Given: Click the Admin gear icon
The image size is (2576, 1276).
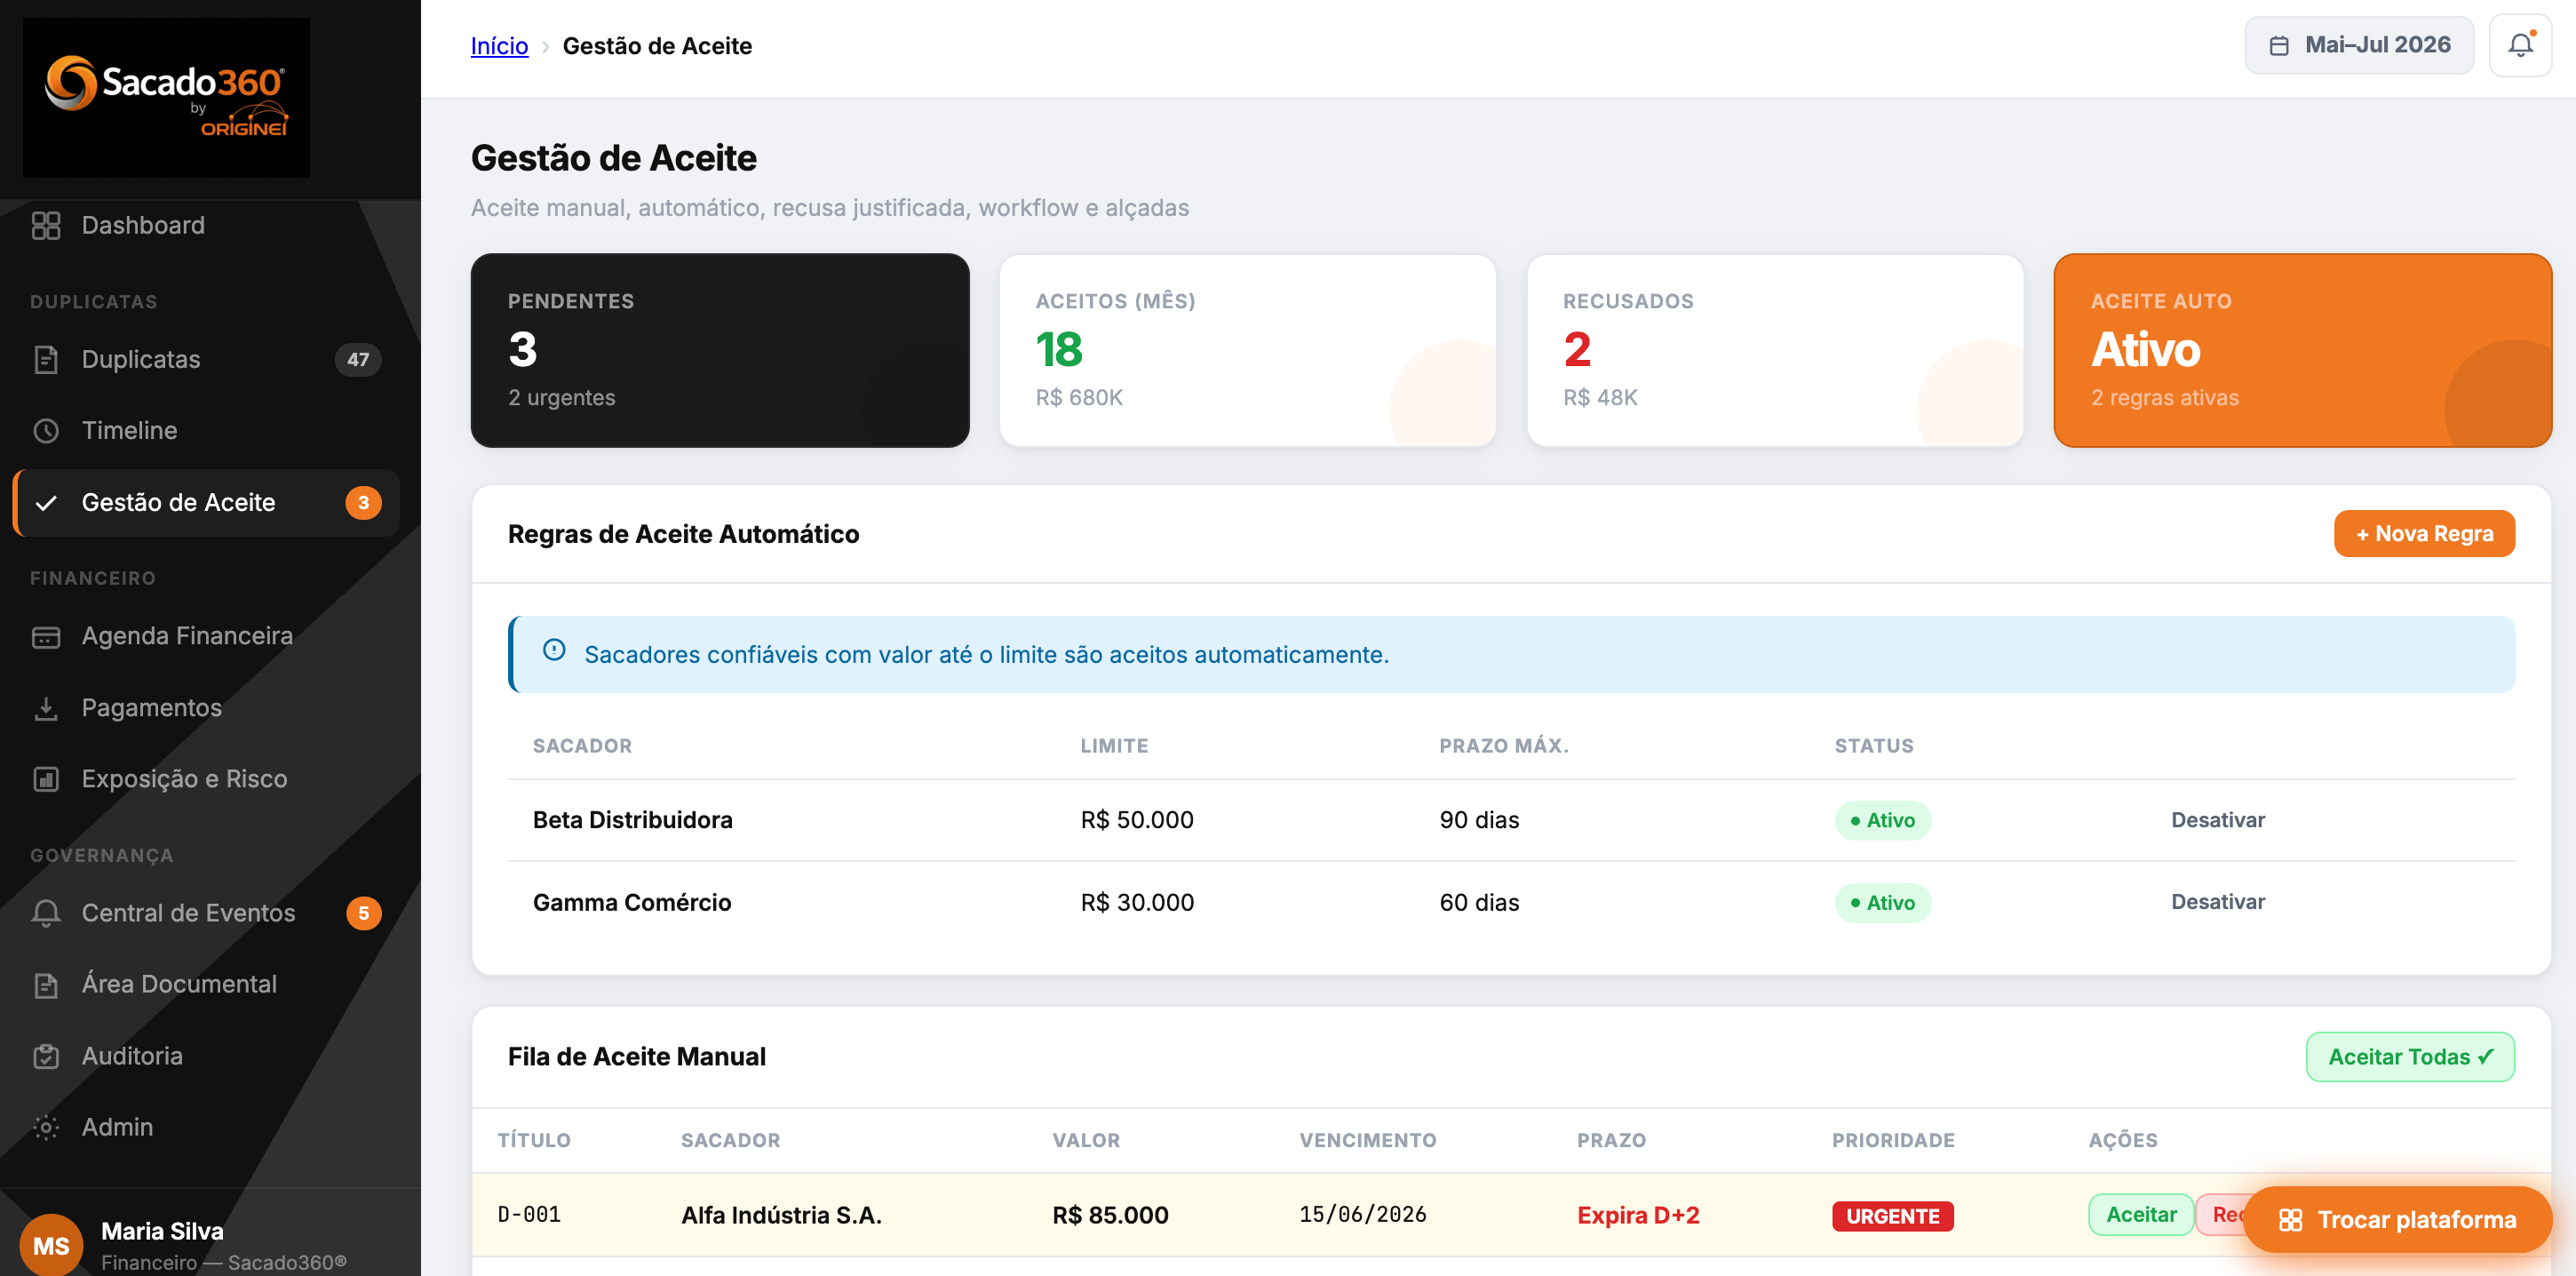Looking at the screenshot, I should 46,1127.
